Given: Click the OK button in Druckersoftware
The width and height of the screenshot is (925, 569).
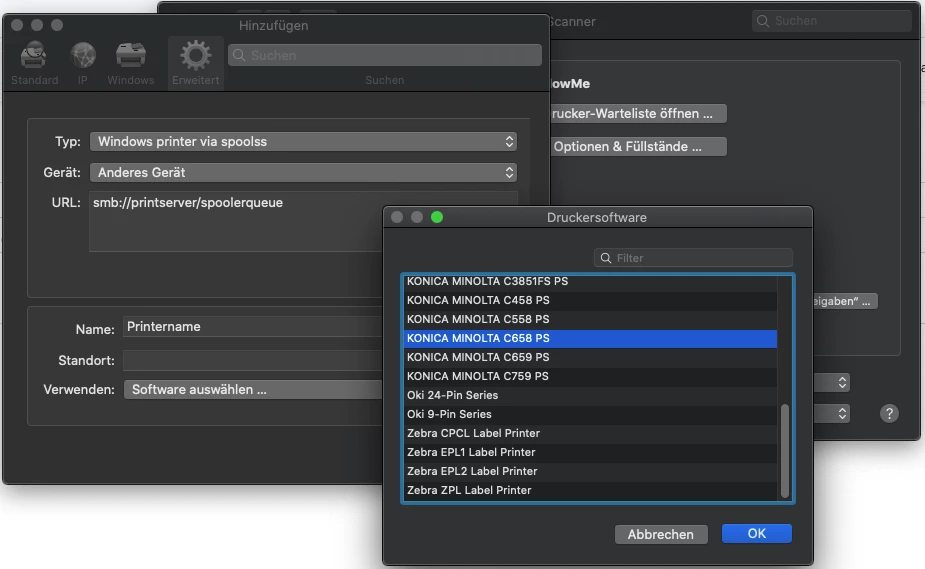Looking at the screenshot, I should click(x=756, y=534).
